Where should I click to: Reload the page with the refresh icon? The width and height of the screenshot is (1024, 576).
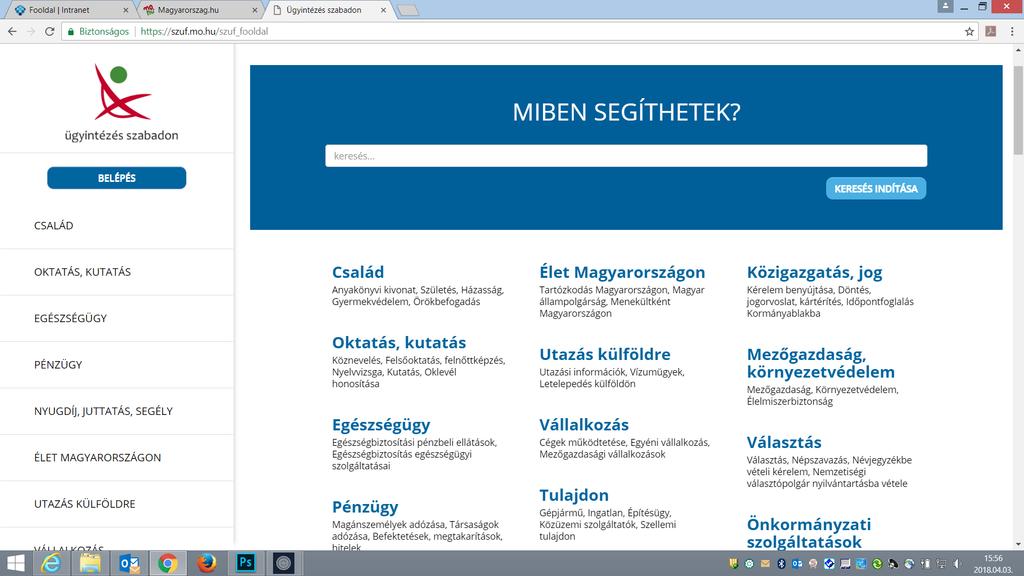(50, 31)
